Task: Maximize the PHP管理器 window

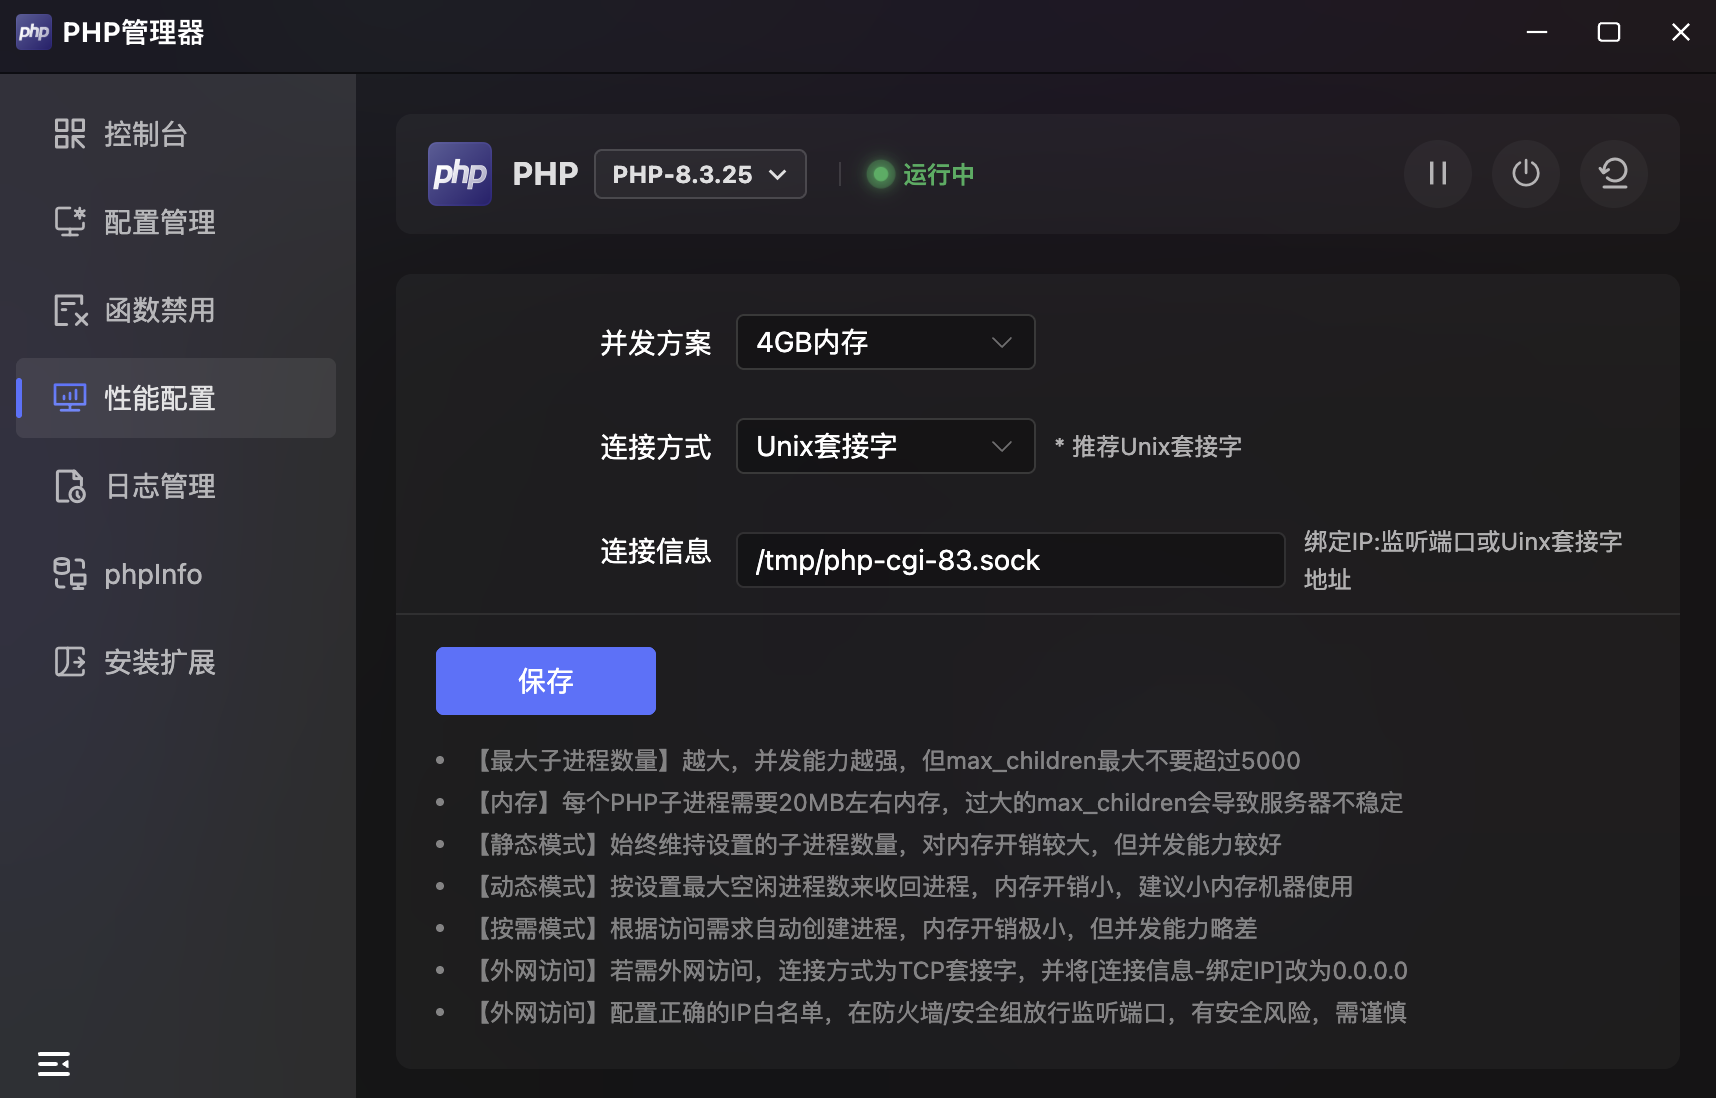Action: point(1609,32)
